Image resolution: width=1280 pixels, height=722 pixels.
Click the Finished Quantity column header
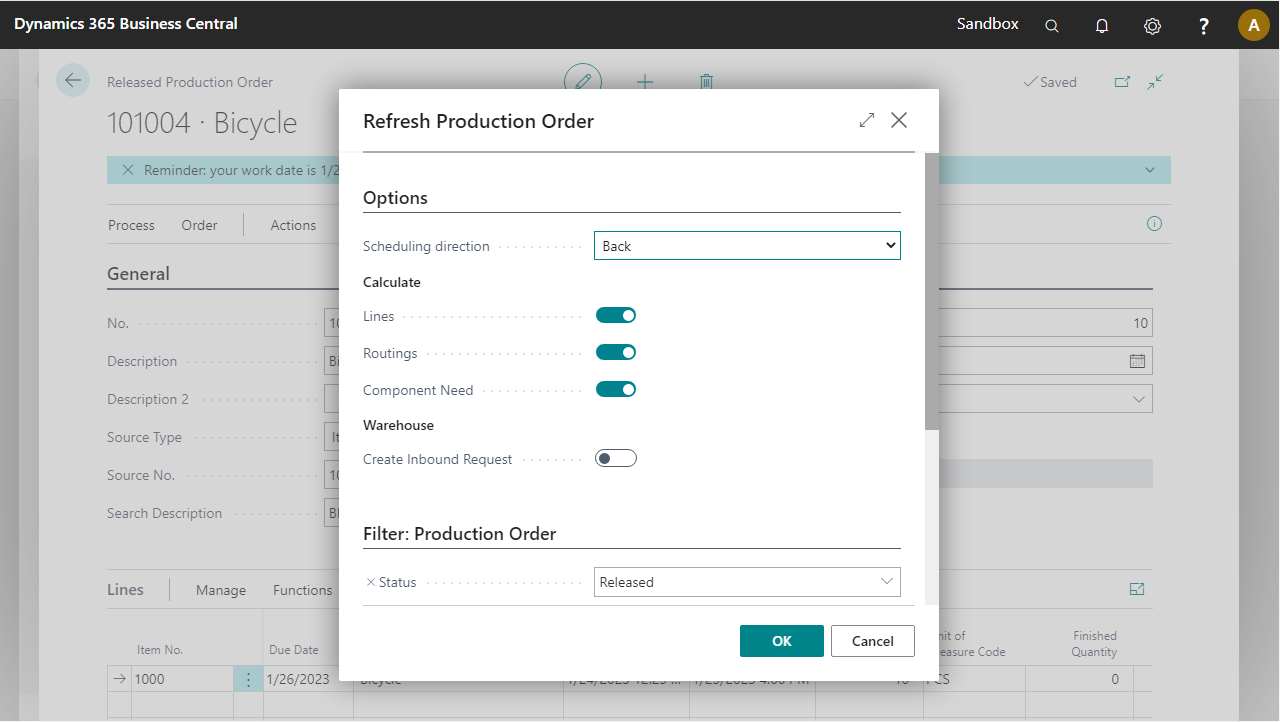(1095, 643)
